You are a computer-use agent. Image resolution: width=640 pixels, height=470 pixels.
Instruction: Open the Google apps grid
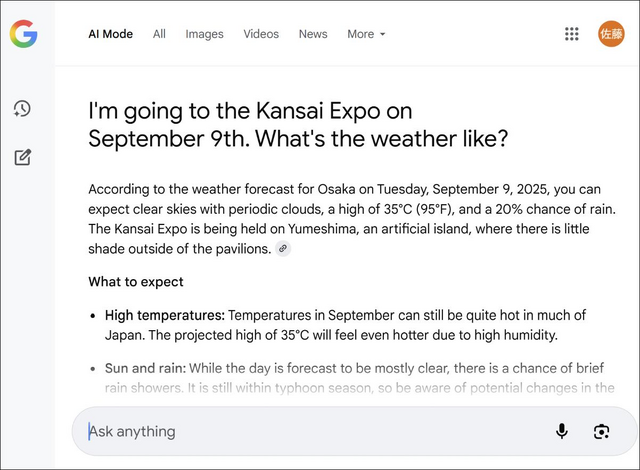pos(571,34)
